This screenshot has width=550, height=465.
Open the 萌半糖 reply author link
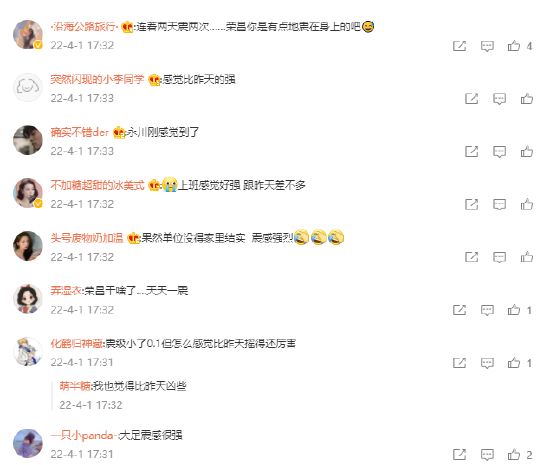coord(75,386)
